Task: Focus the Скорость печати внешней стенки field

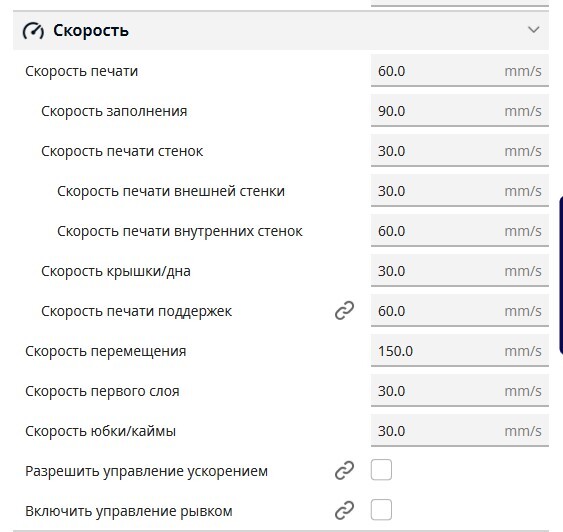Action: point(460,191)
